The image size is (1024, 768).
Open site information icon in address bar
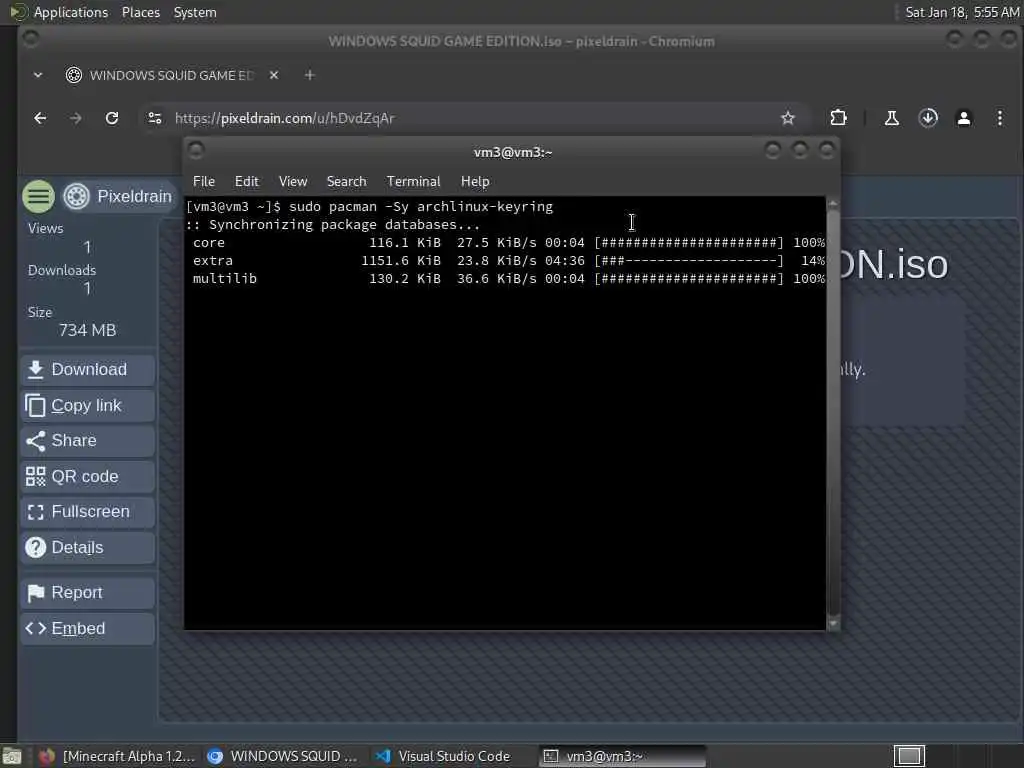point(155,118)
